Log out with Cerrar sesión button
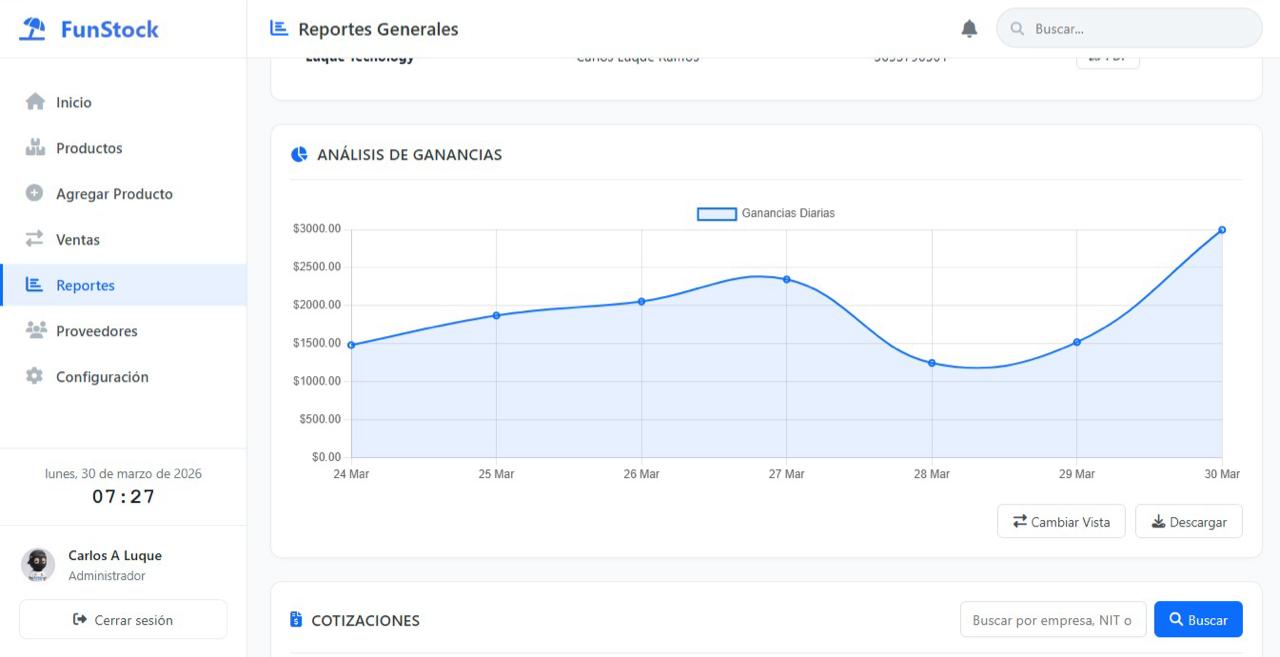The height and width of the screenshot is (657, 1280). click(123, 620)
